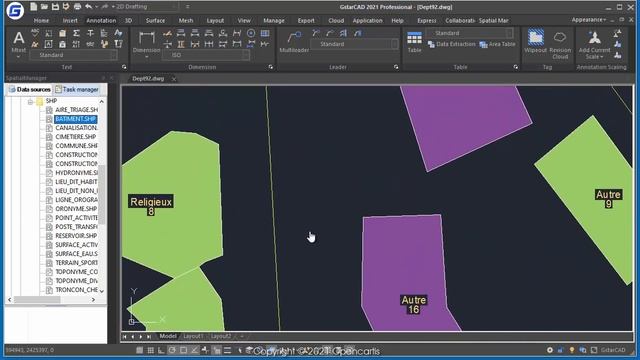Click the Save icon in quick access toolbar
Image resolution: width=640 pixels, height=360 pixels.
pyautogui.click(x=56, y=7)
